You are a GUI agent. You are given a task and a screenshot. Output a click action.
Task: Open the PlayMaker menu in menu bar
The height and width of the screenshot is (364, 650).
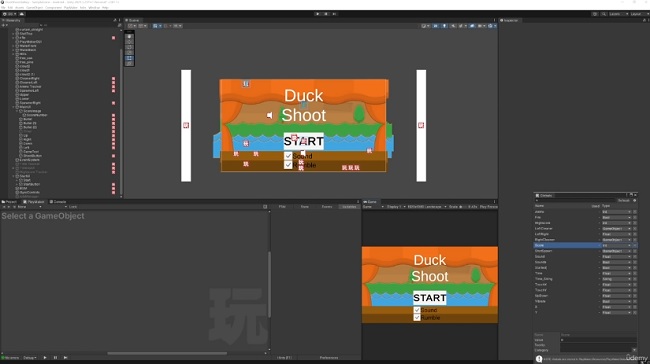[71, 7]
